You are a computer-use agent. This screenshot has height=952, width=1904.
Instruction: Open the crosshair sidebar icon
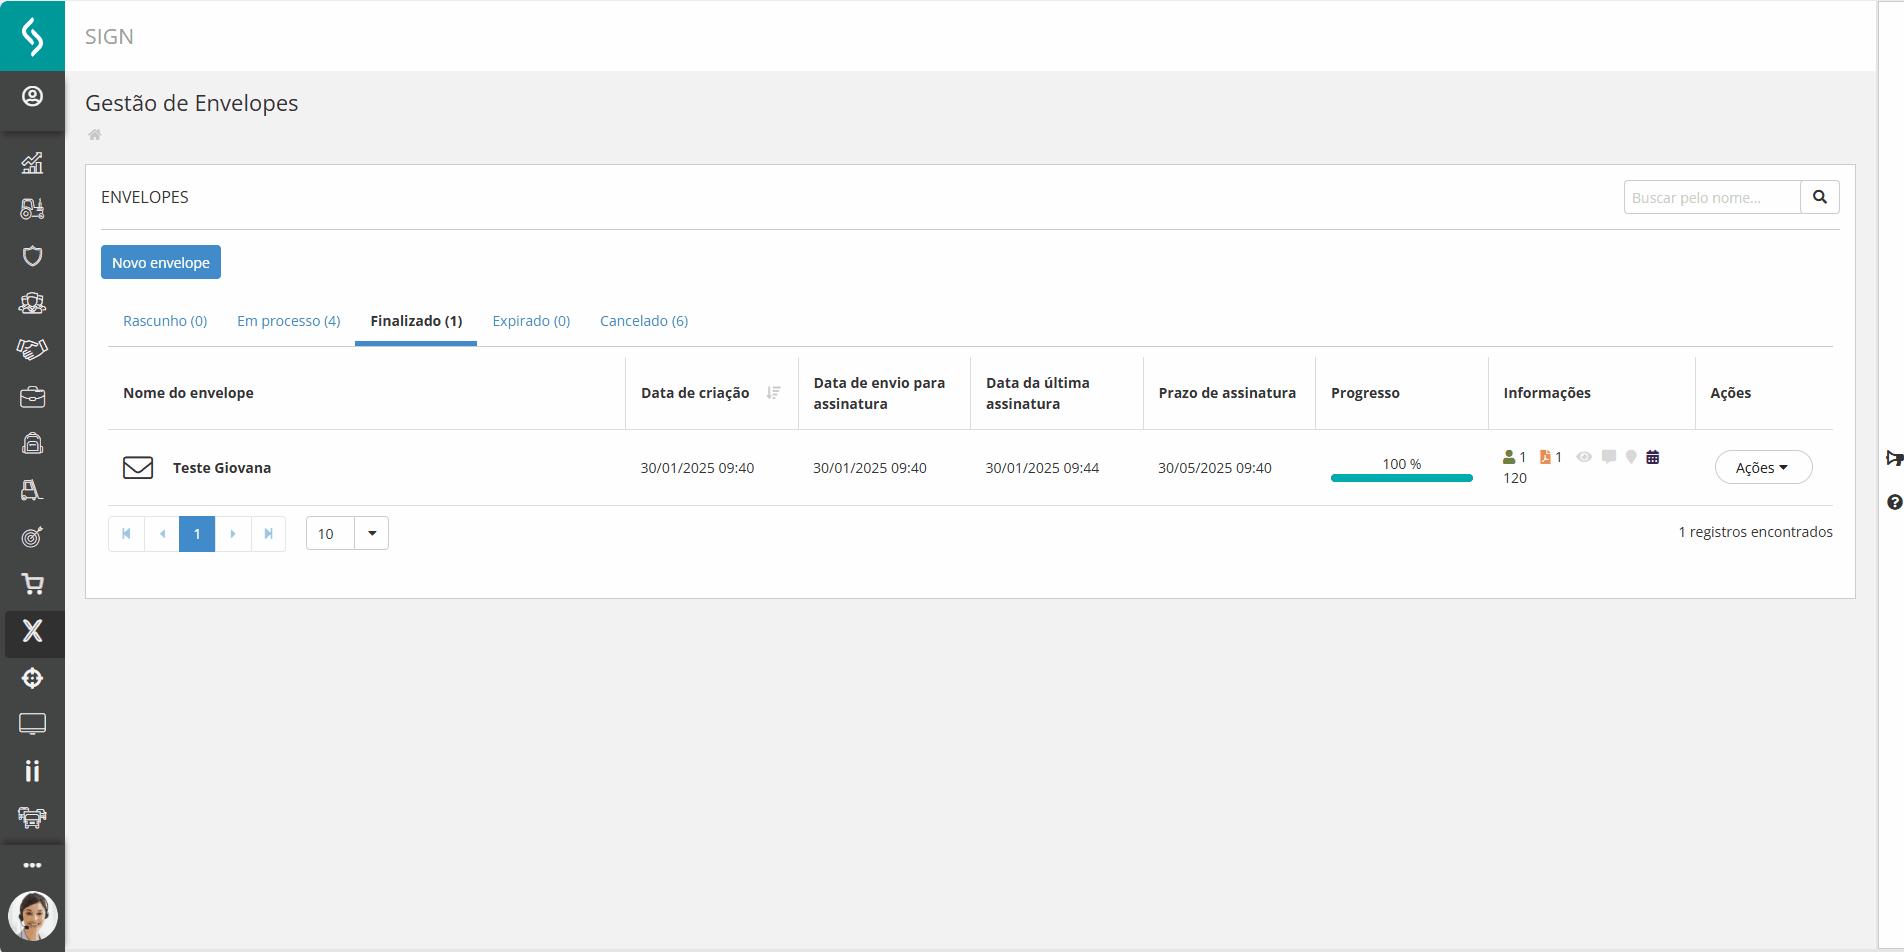coord(32,678)
